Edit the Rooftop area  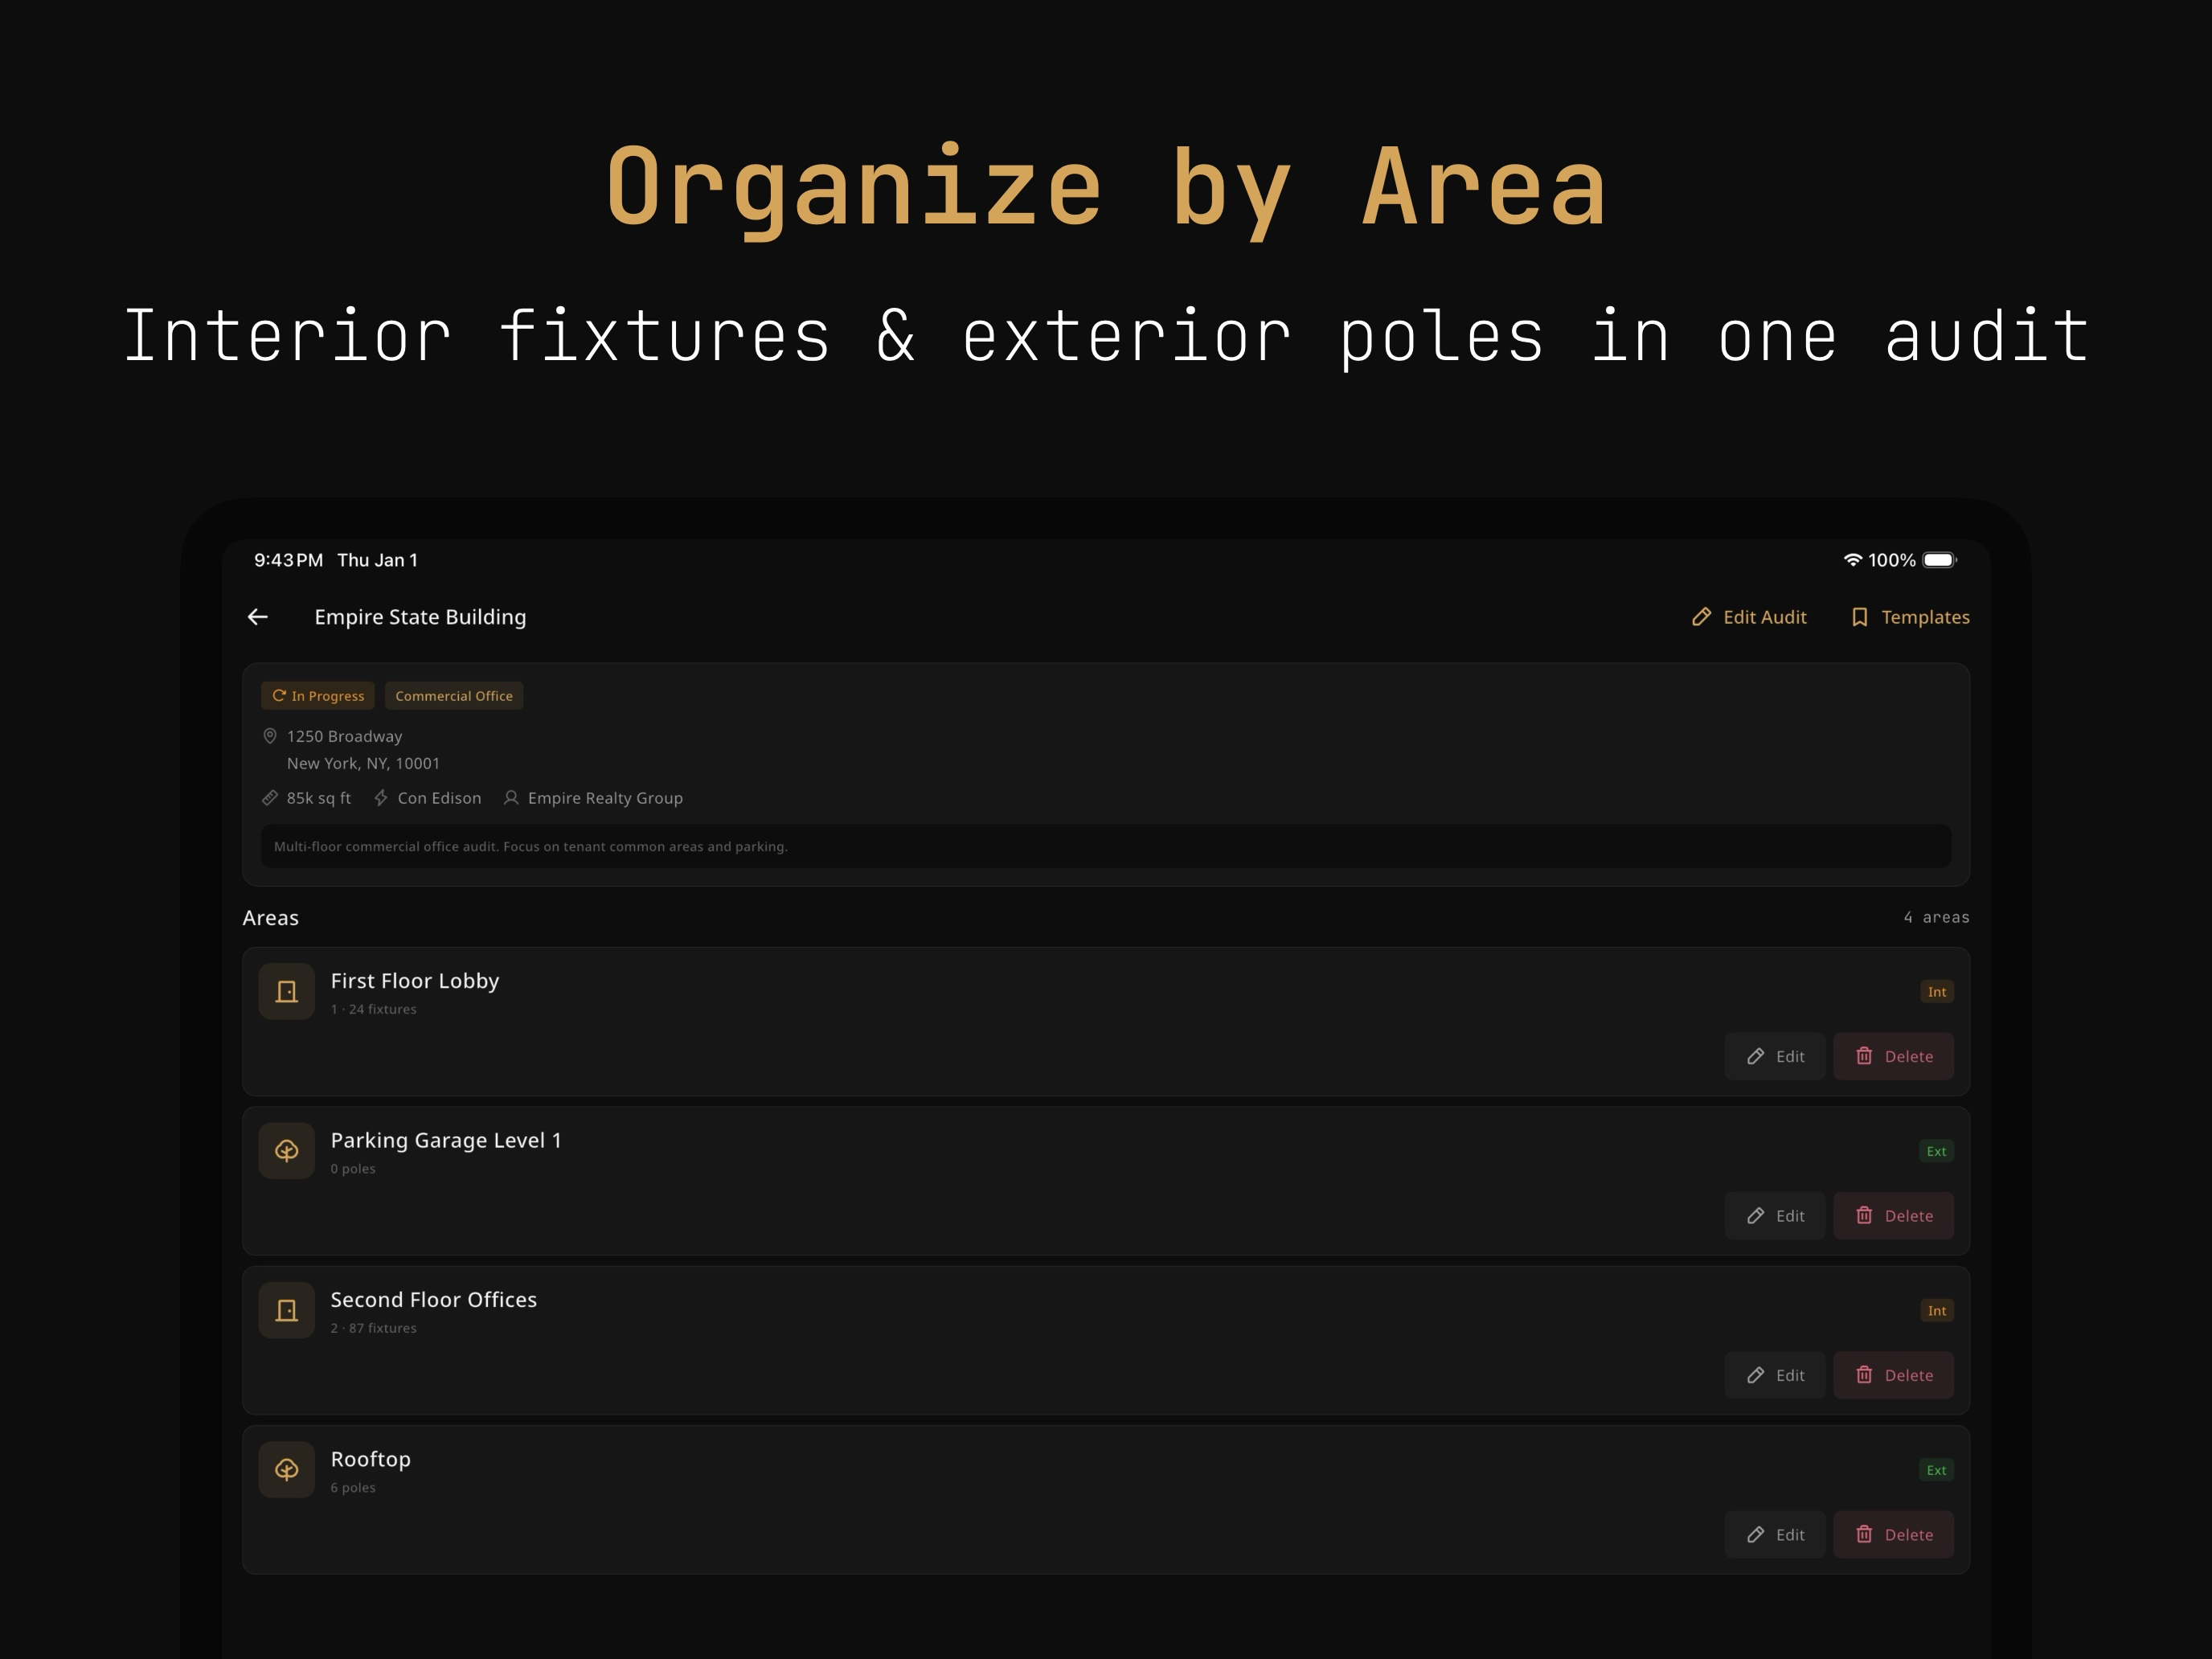click(1775, 1535)
